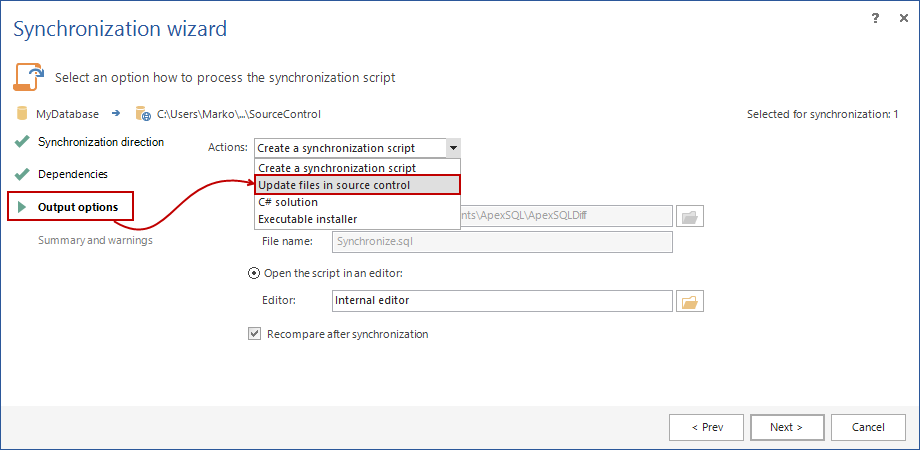Click the SourceControl destination folder icon
Image resolution: width=920 pixels, height=450 pixels.
point(143,114)
